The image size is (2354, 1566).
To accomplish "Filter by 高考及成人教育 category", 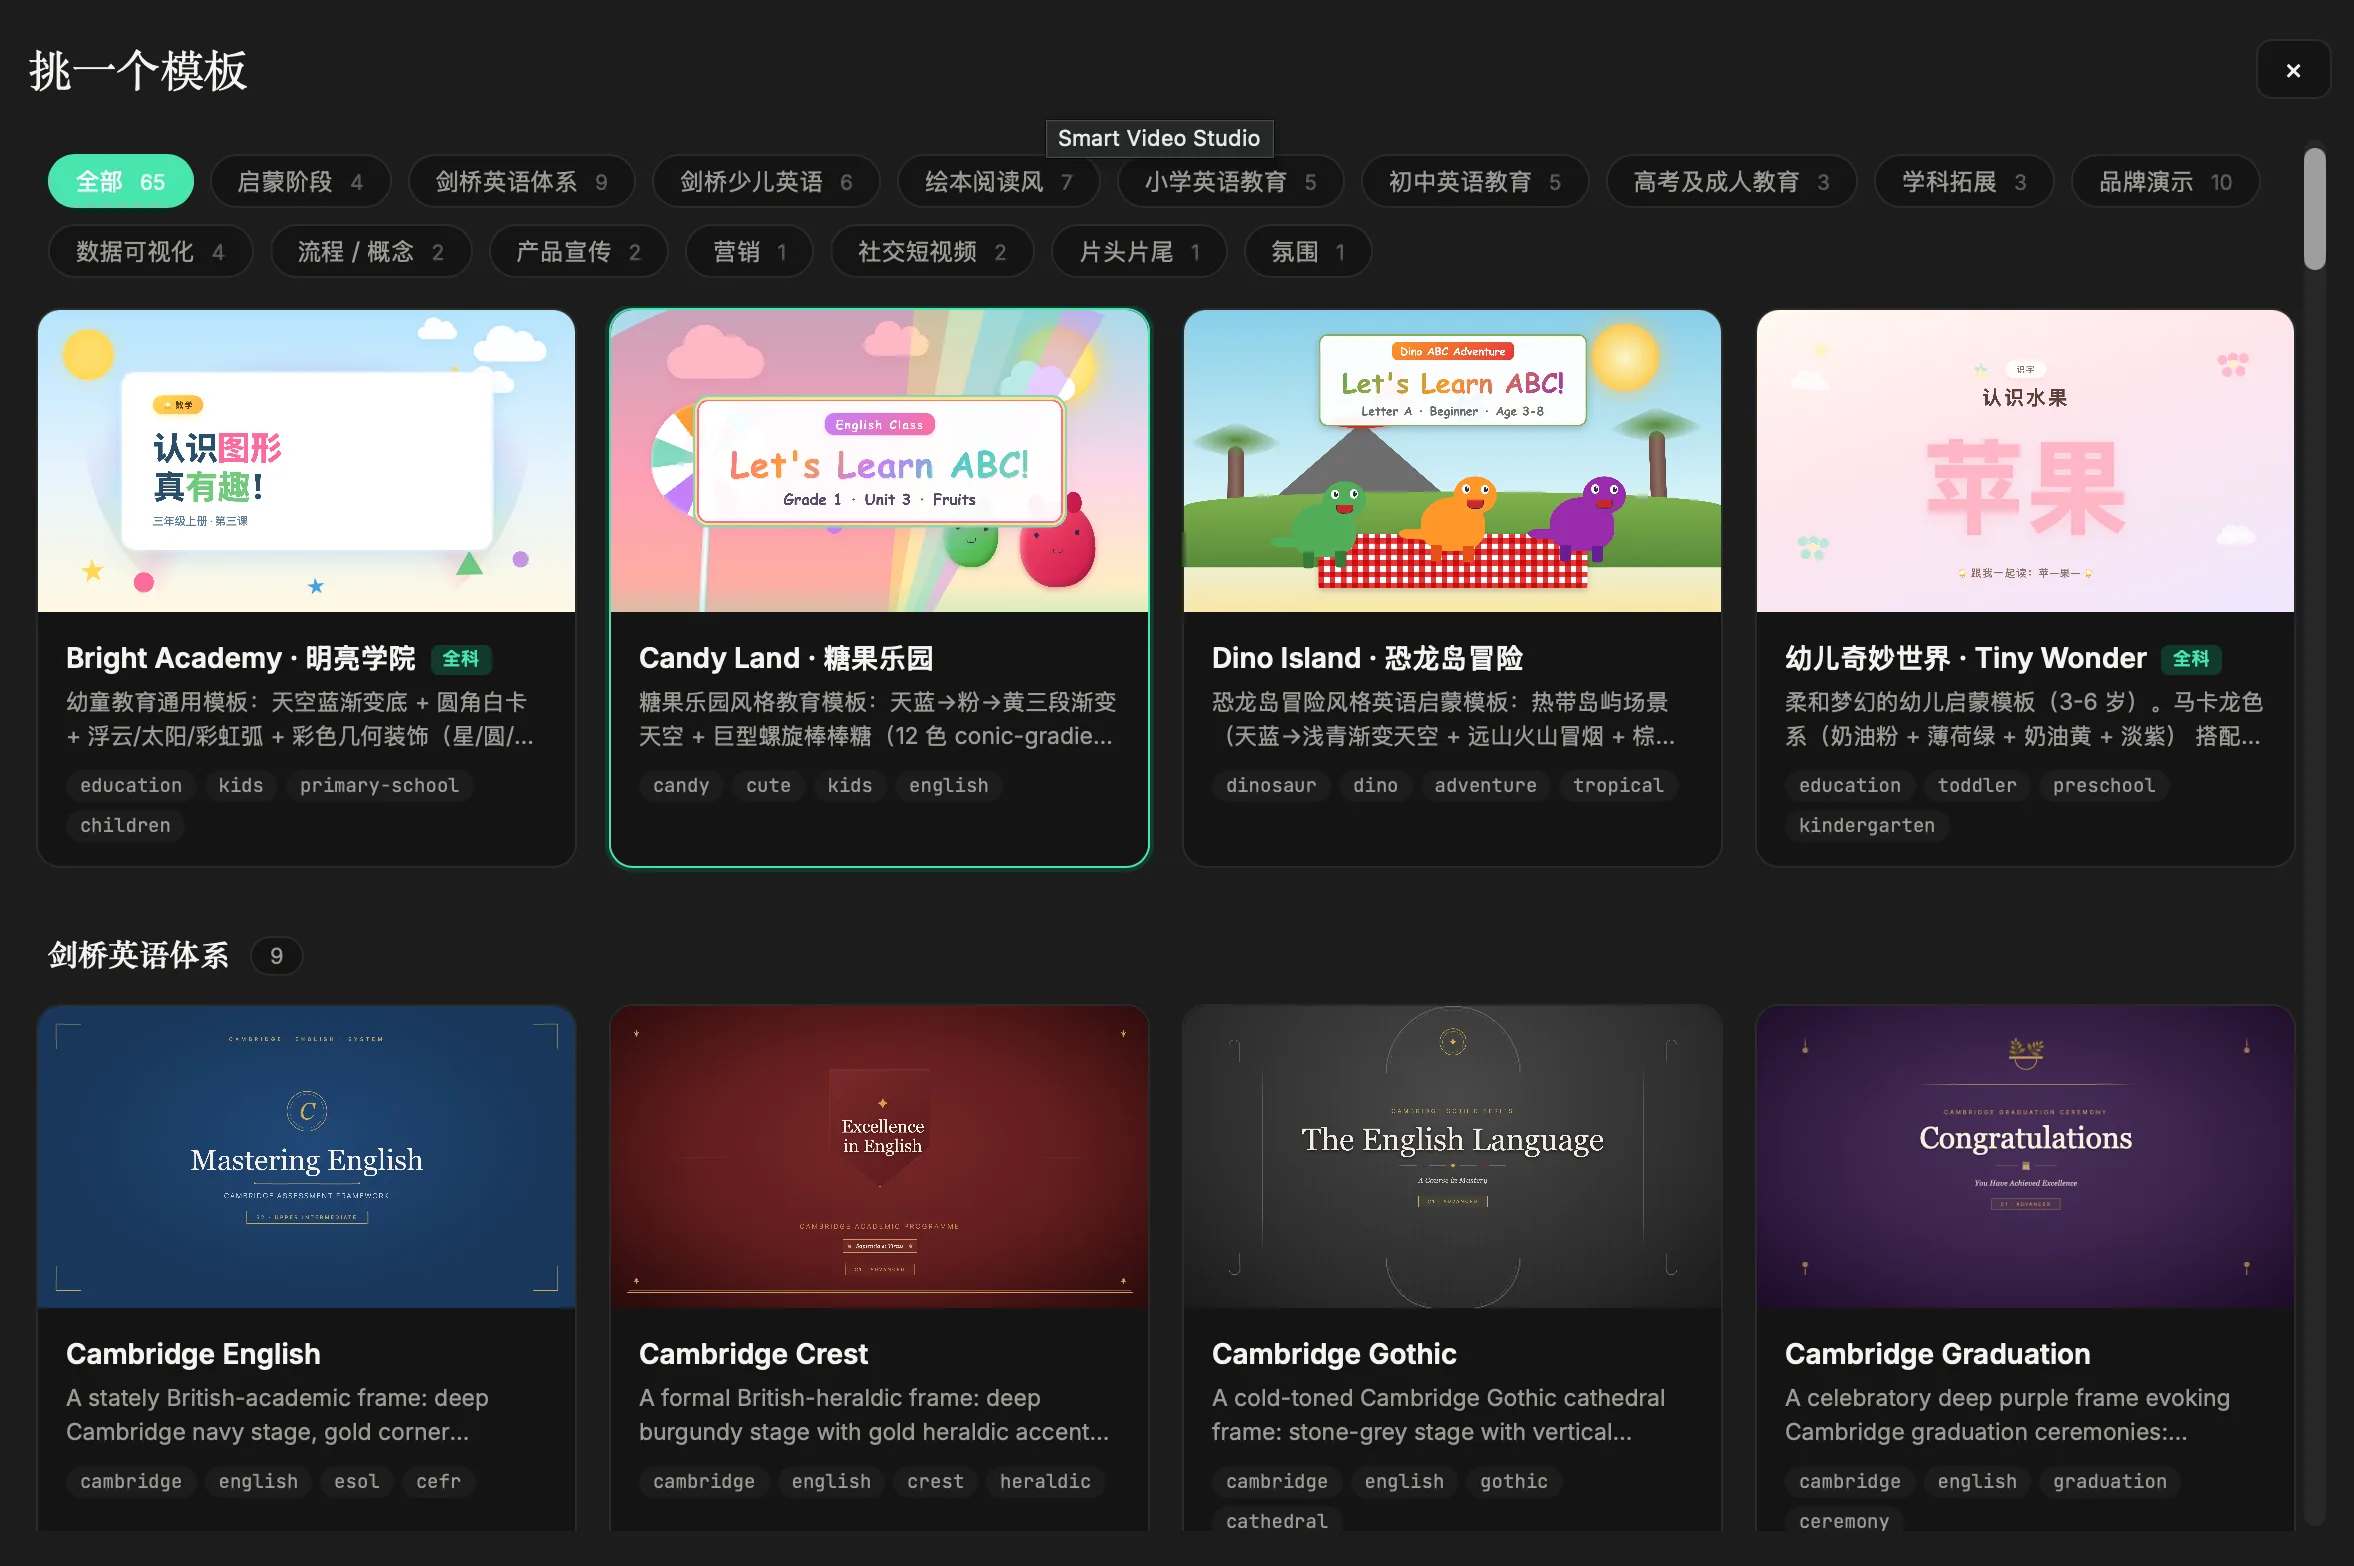I will [x=1731, y=182].
